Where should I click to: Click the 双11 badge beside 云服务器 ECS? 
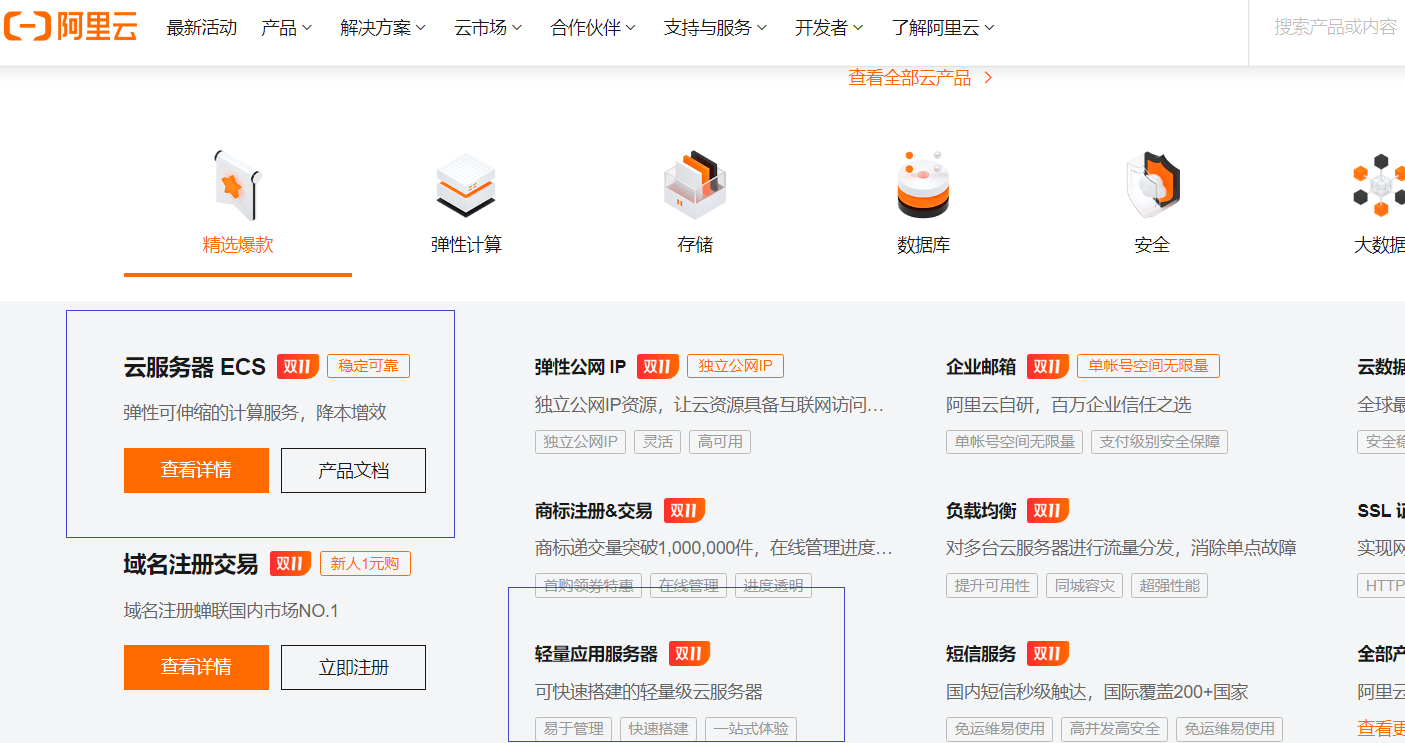coord(297,366)
